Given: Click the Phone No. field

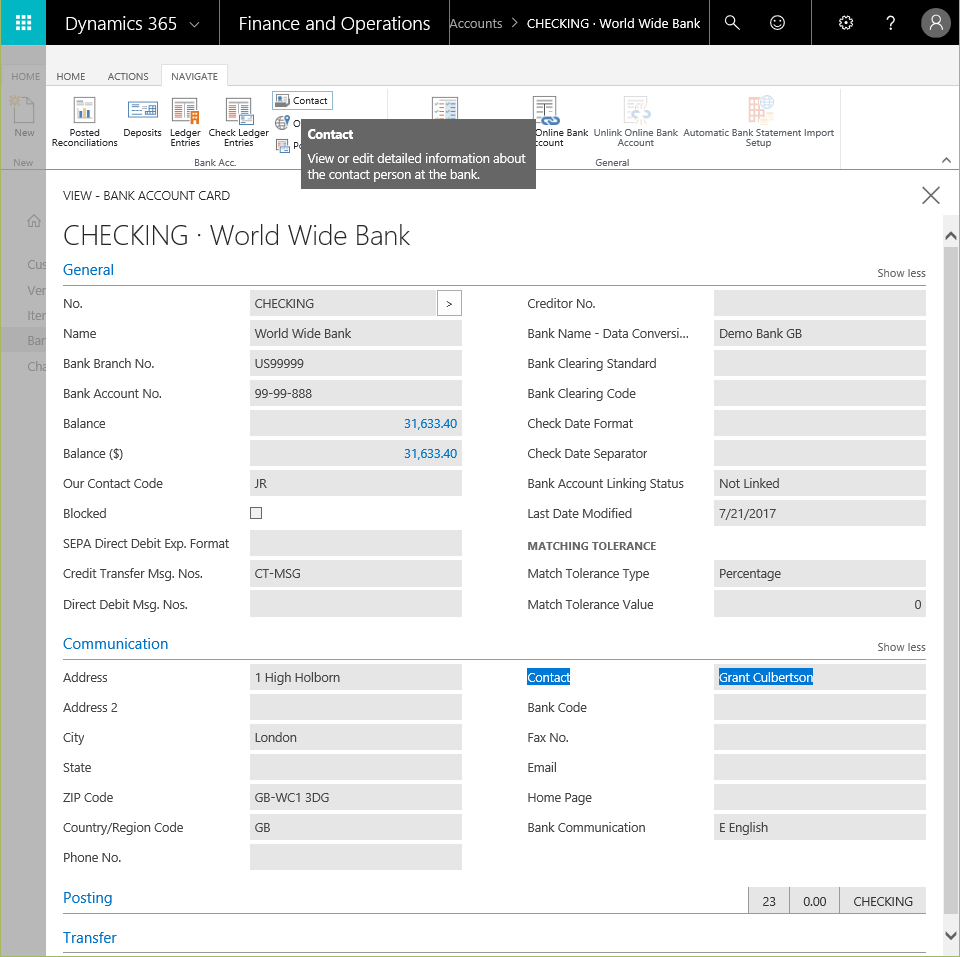Looking at the screenshot, I should tap(356, 857).
